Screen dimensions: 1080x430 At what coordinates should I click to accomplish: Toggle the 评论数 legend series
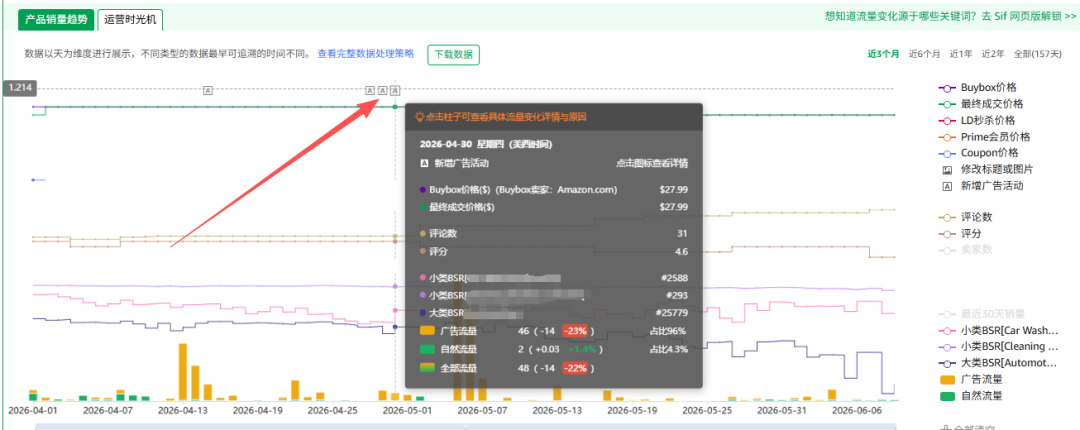coord(966,217)
